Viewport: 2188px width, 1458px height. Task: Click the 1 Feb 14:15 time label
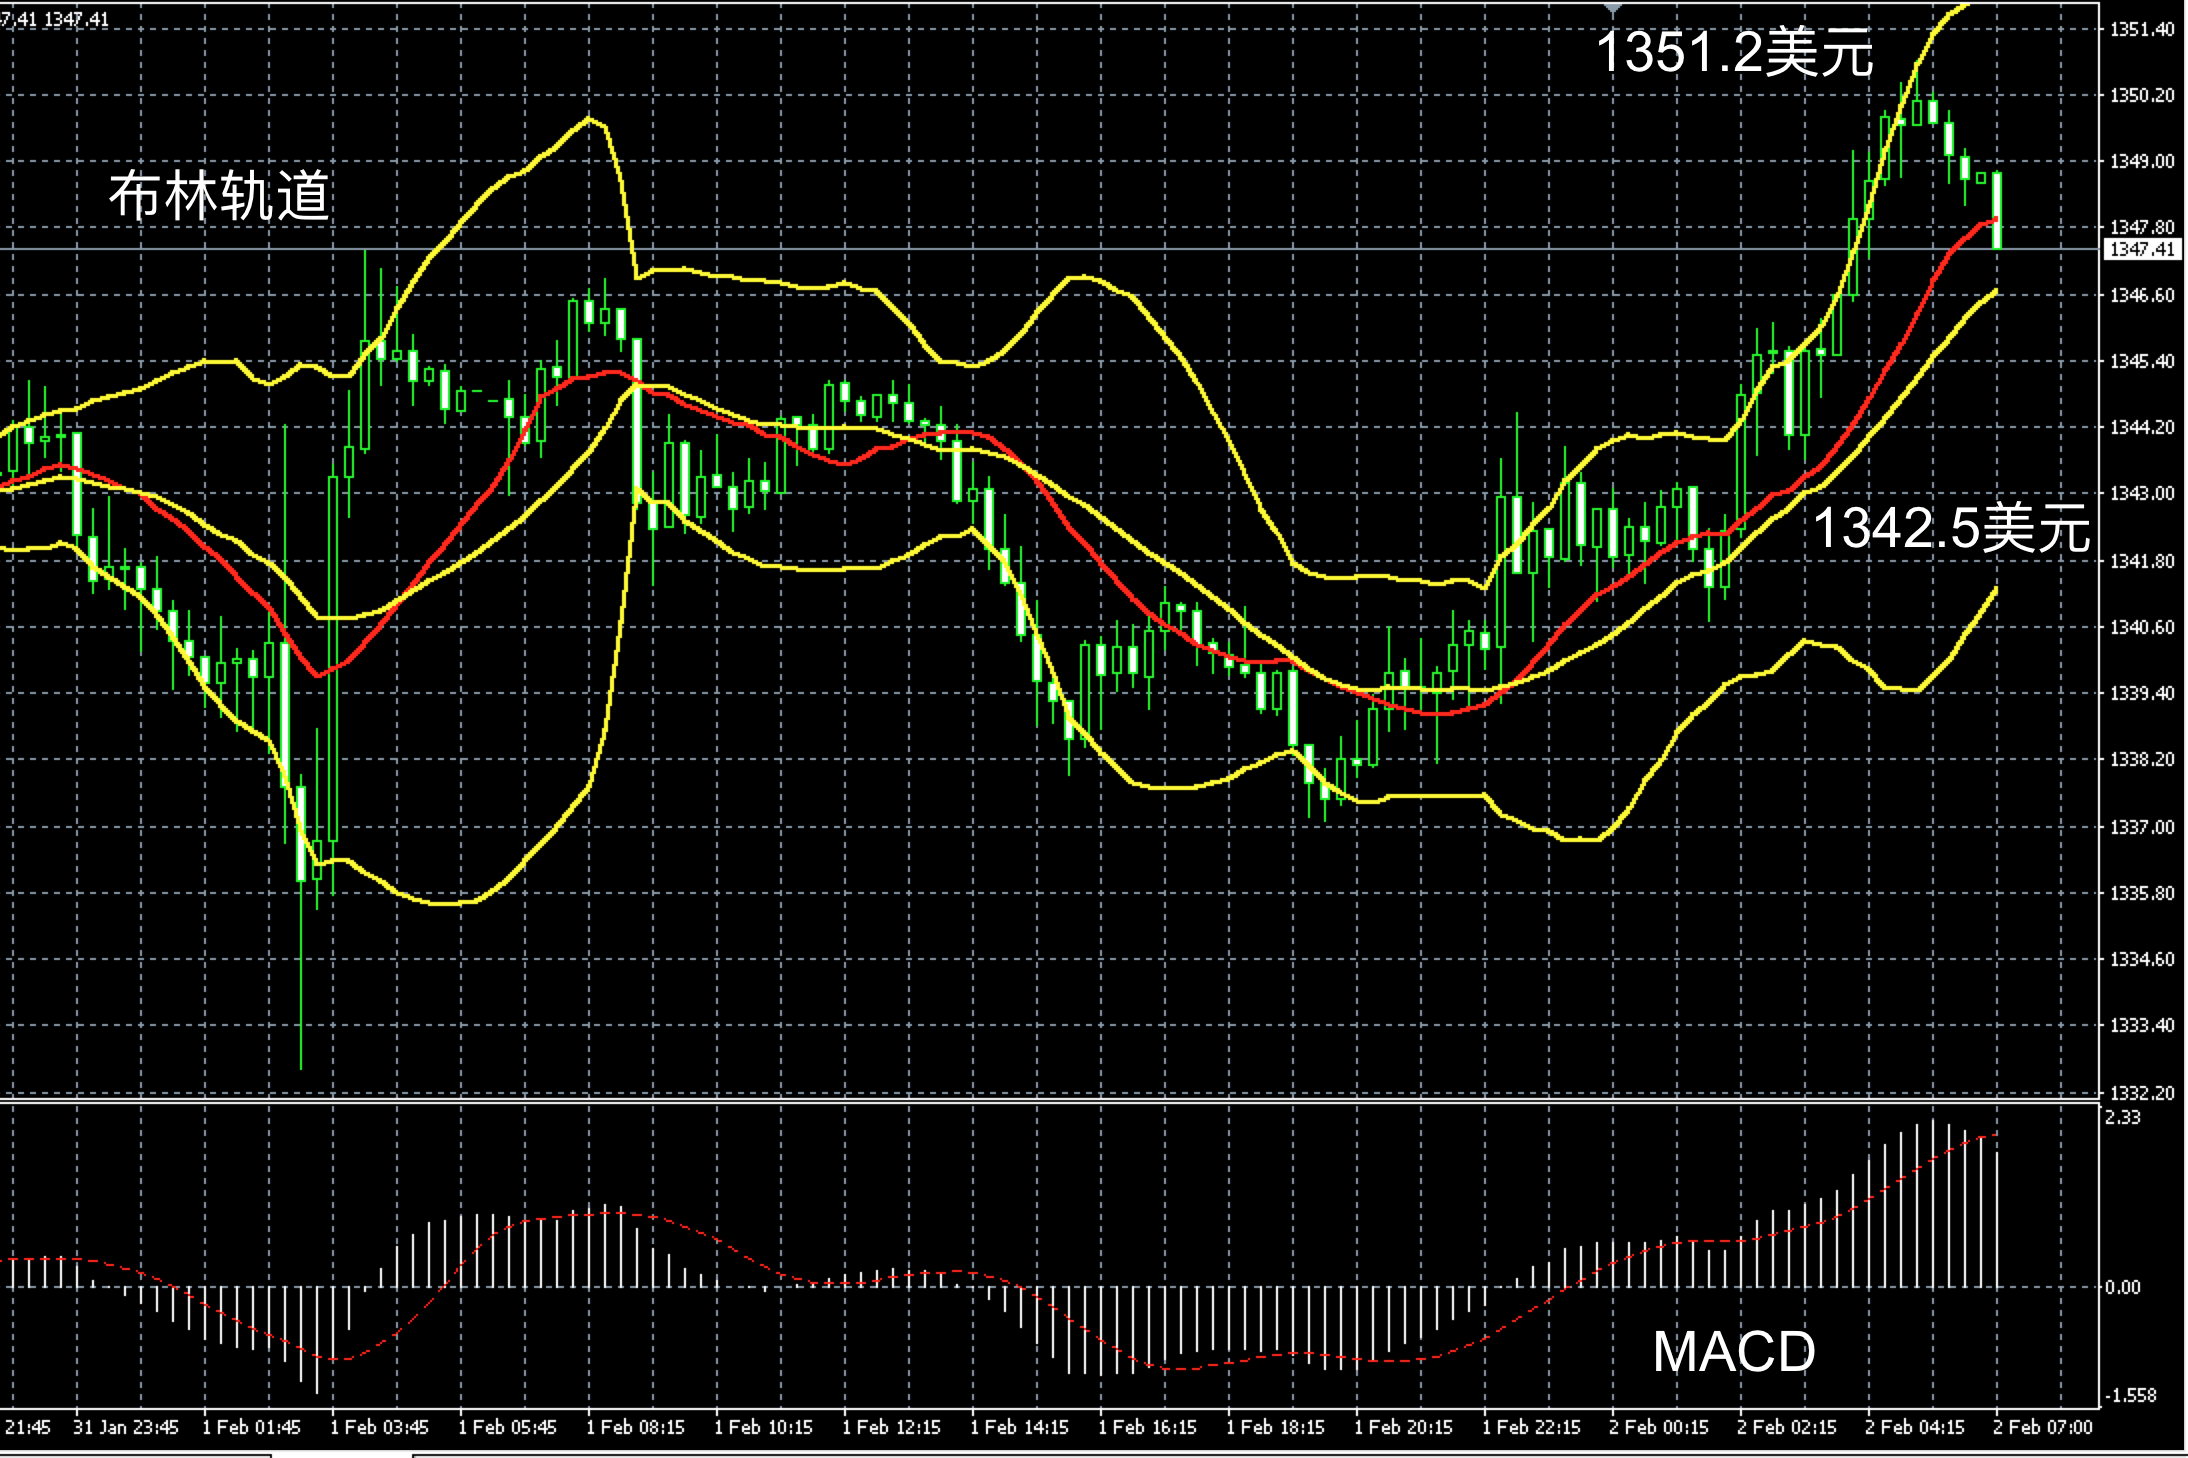pos(1019,1427)
